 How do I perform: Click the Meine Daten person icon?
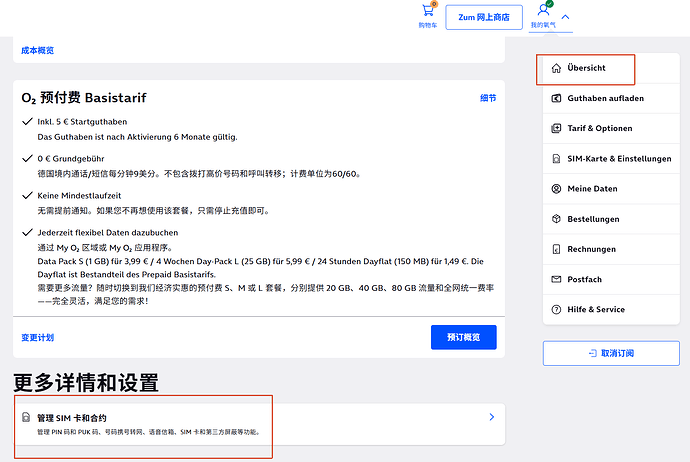click(x=556, y=189)
